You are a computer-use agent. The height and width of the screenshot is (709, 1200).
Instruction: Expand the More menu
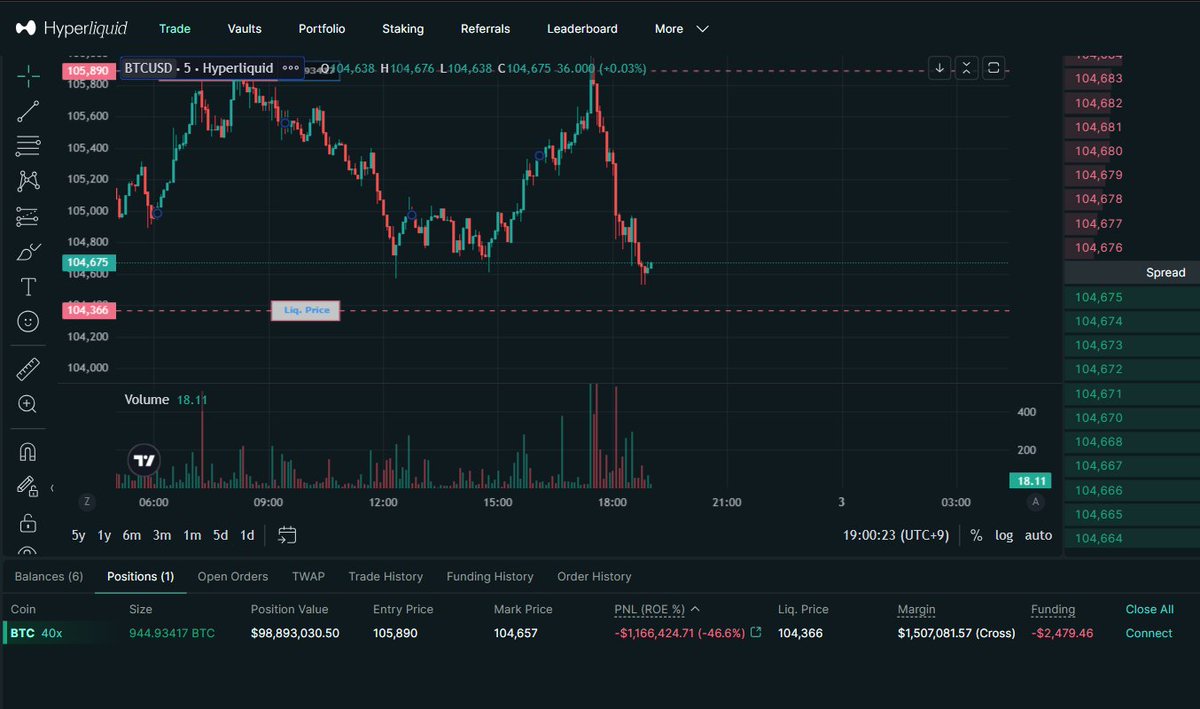681,29
